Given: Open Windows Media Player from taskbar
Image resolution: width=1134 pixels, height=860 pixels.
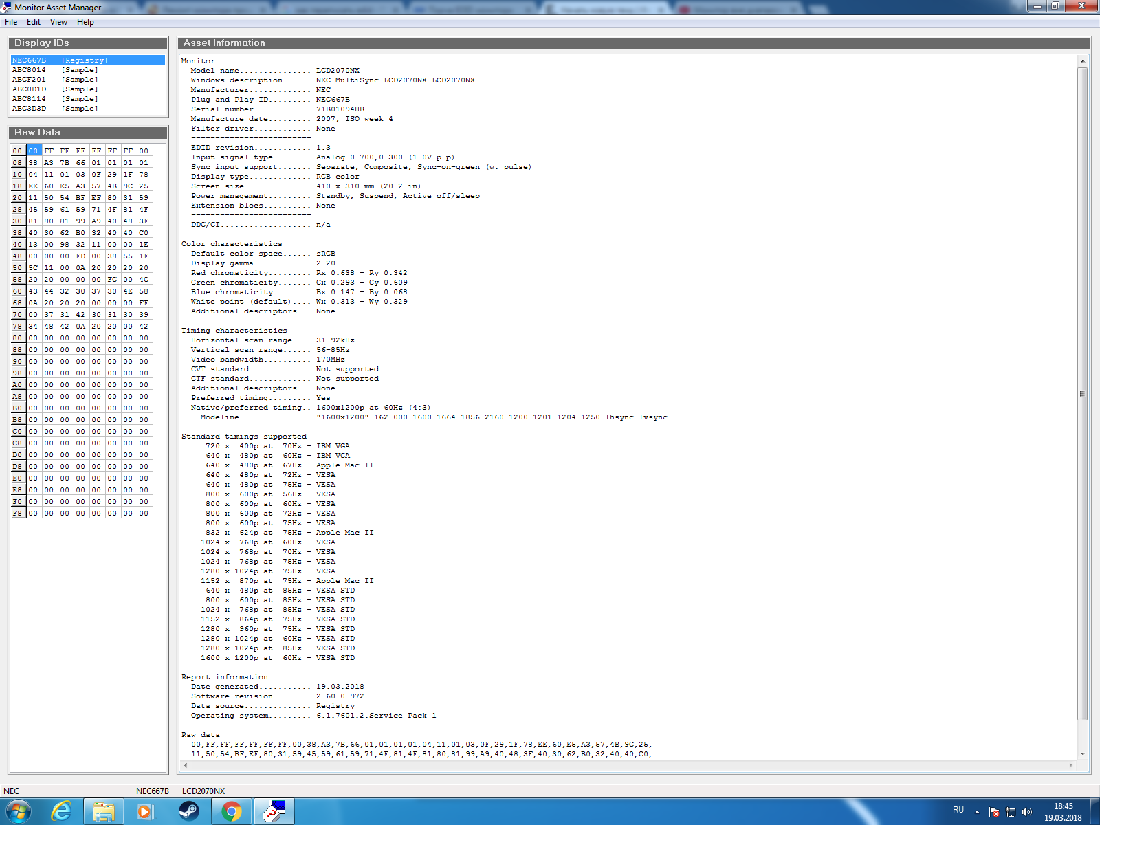Looking at the screenshot, I should (146, 811).
